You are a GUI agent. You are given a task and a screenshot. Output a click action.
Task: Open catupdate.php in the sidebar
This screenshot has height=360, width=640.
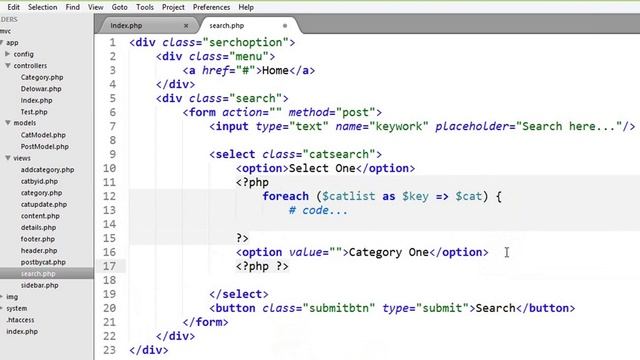44,204
